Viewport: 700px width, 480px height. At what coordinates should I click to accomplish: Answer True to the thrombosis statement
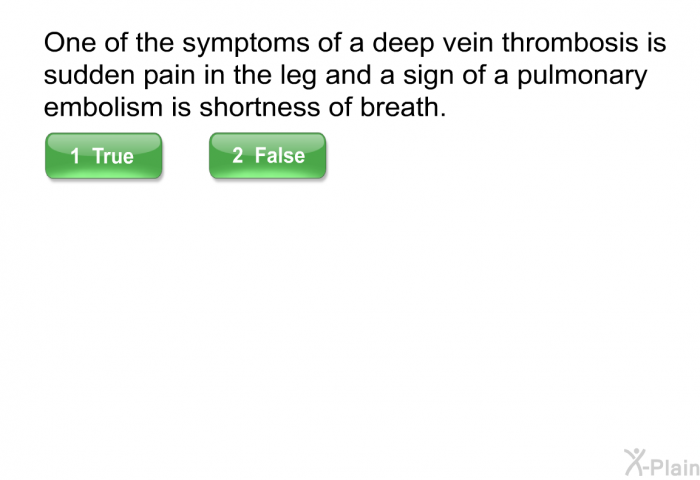point(104,156)
